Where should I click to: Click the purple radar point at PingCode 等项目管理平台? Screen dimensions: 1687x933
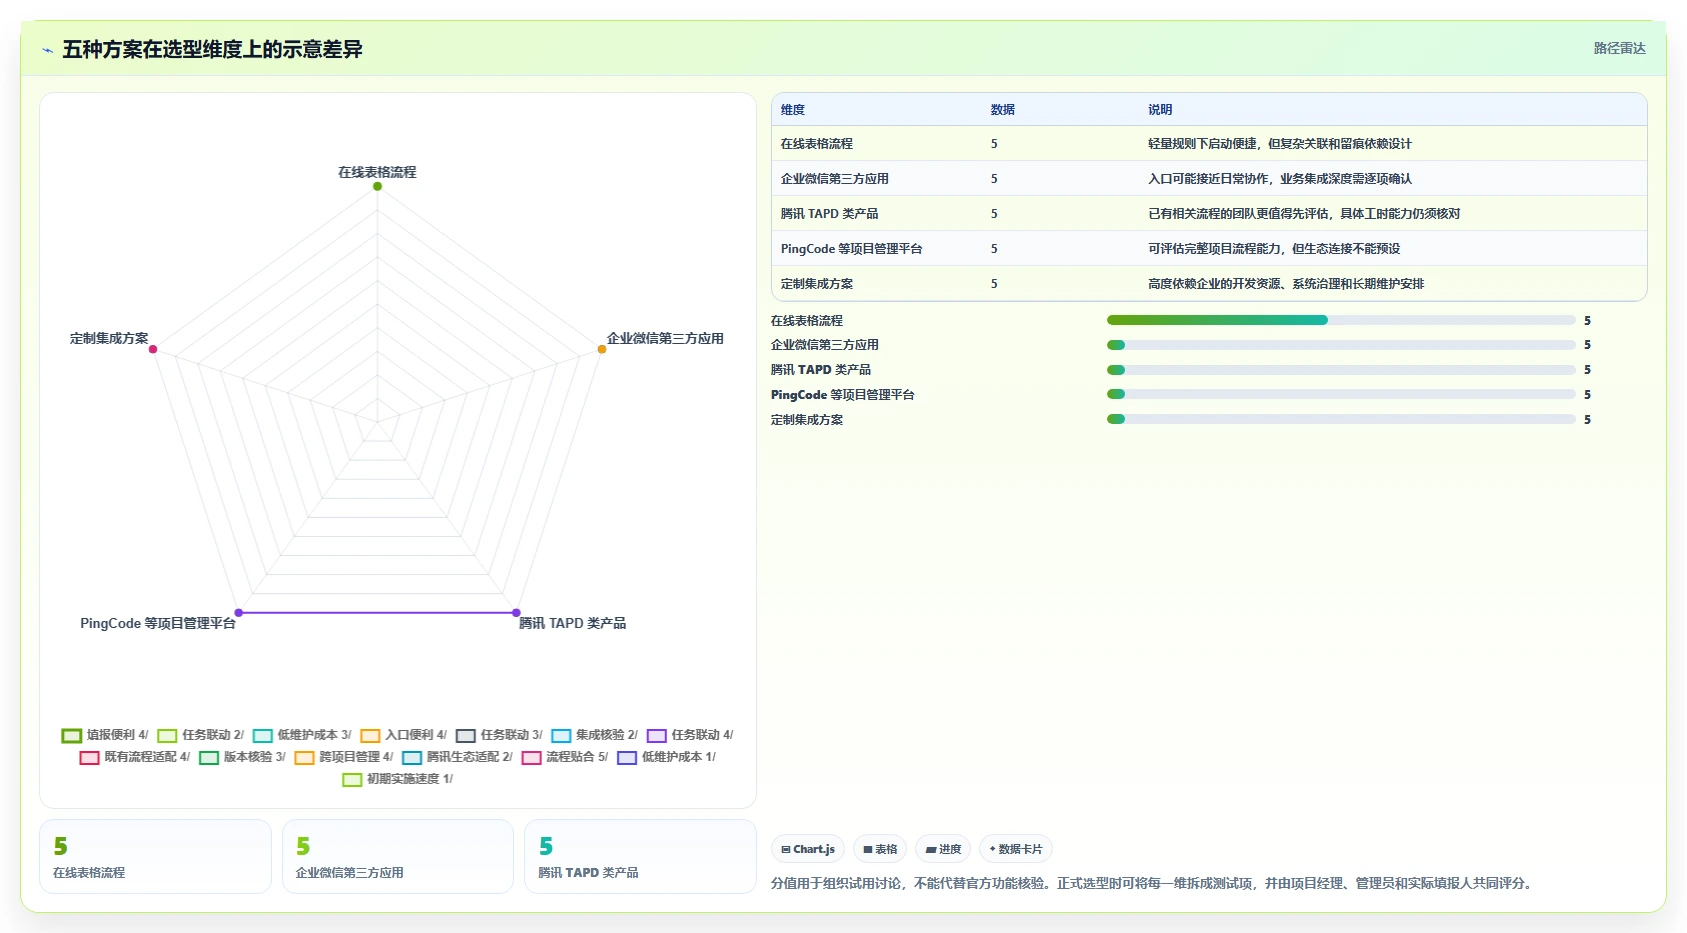tap(238, 612)
